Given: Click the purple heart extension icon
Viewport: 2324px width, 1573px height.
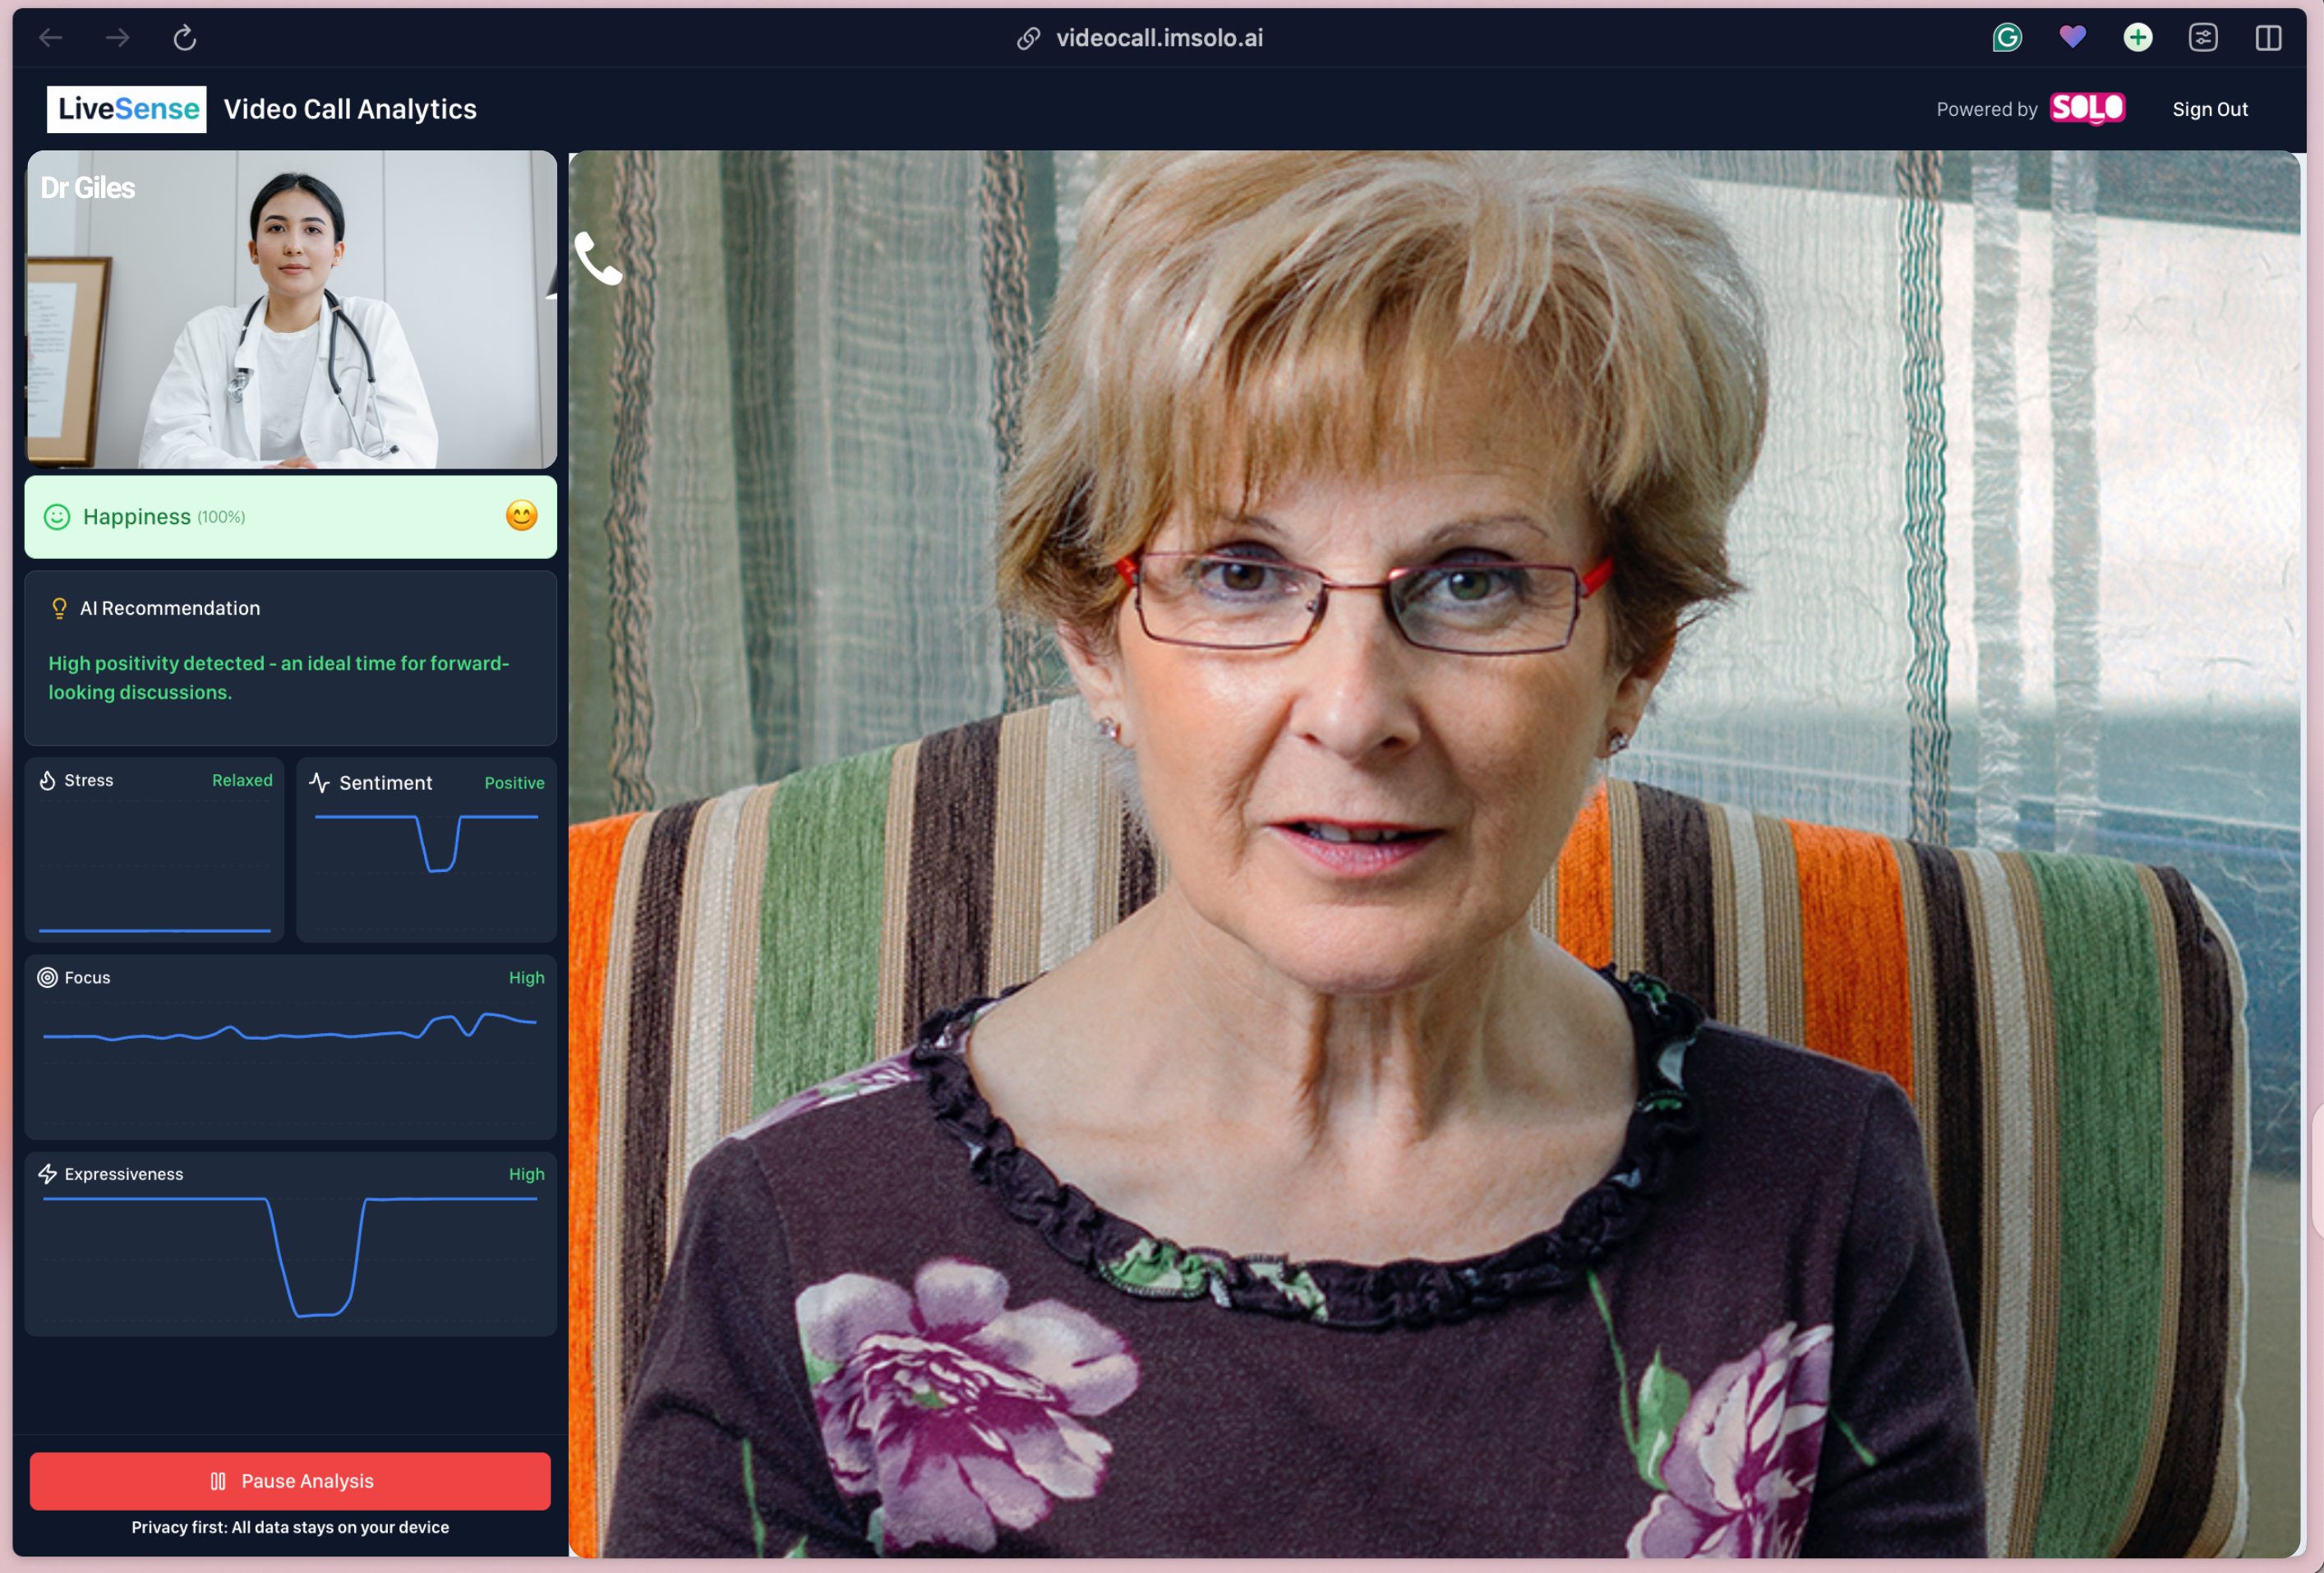Looking at the screenshot, I should (2072, 38).
